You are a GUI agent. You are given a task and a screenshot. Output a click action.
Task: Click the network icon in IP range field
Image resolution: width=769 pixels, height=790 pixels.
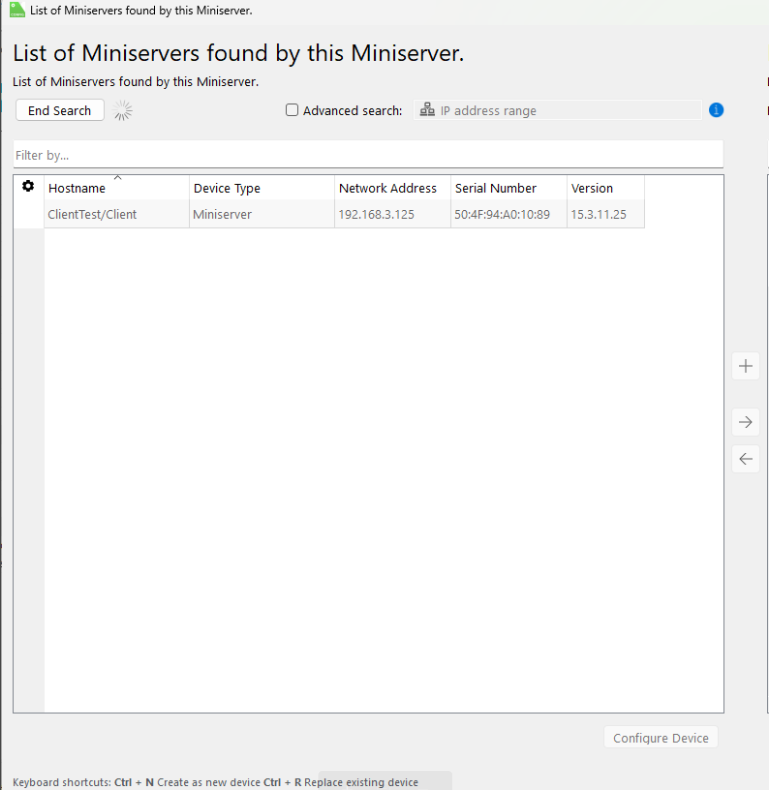tap(427, 110)
